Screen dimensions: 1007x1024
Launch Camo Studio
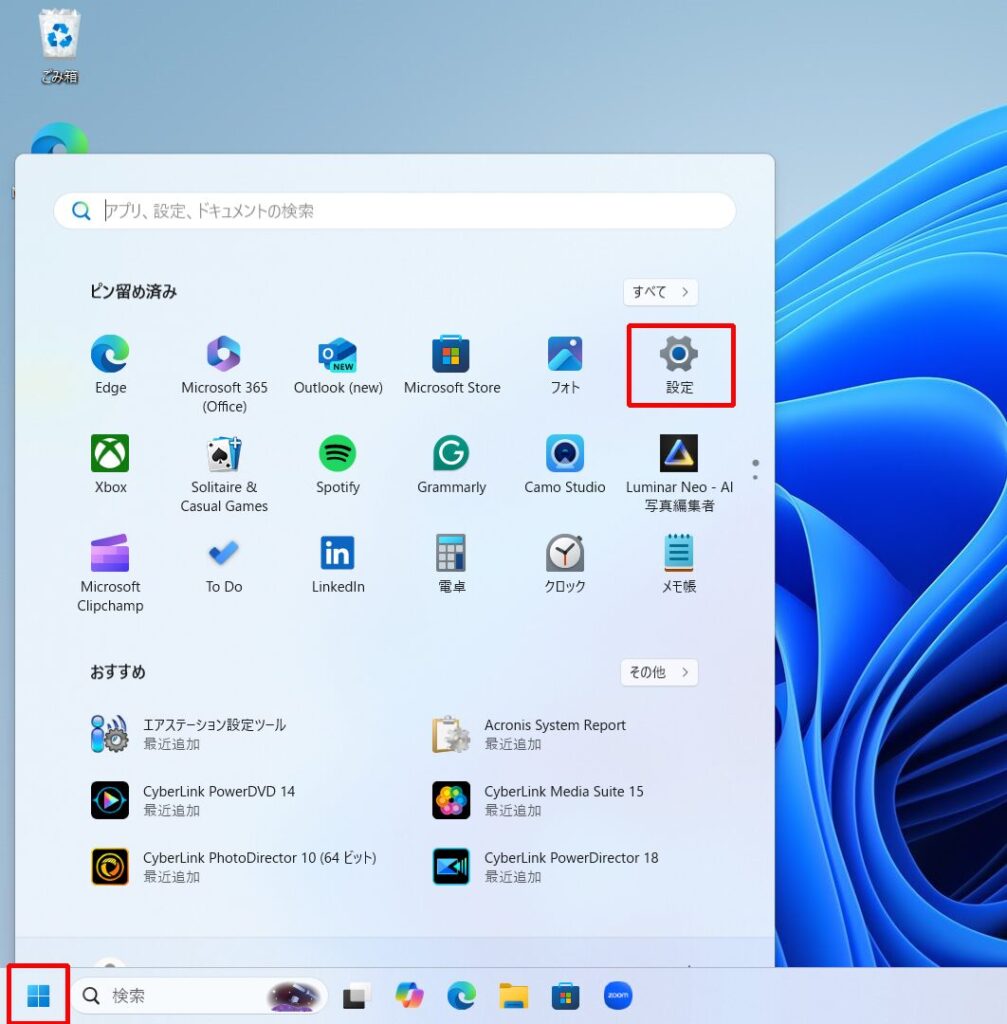pos(565,464)
